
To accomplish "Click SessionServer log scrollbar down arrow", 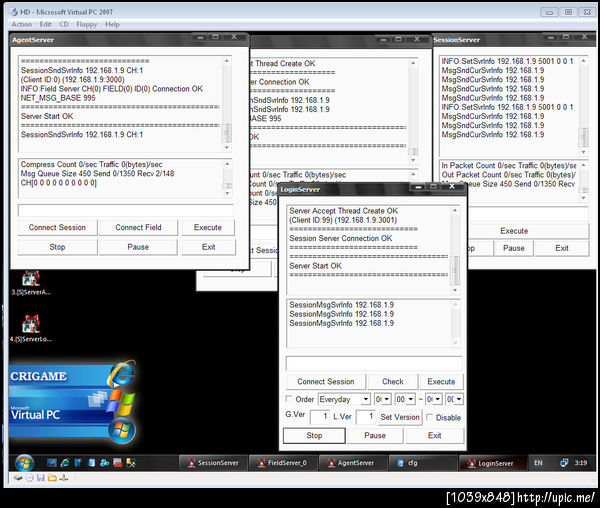I will pos(583,152).
